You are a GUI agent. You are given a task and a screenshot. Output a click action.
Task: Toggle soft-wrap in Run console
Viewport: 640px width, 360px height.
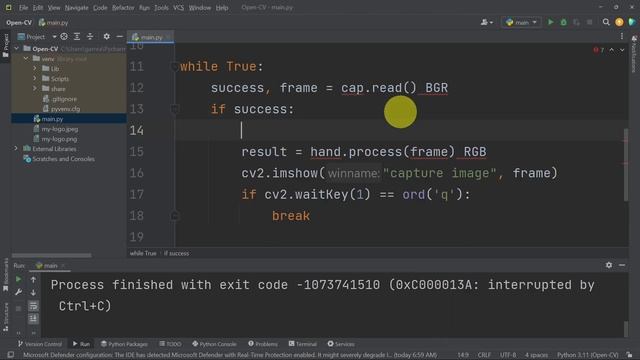pos(33,306)
